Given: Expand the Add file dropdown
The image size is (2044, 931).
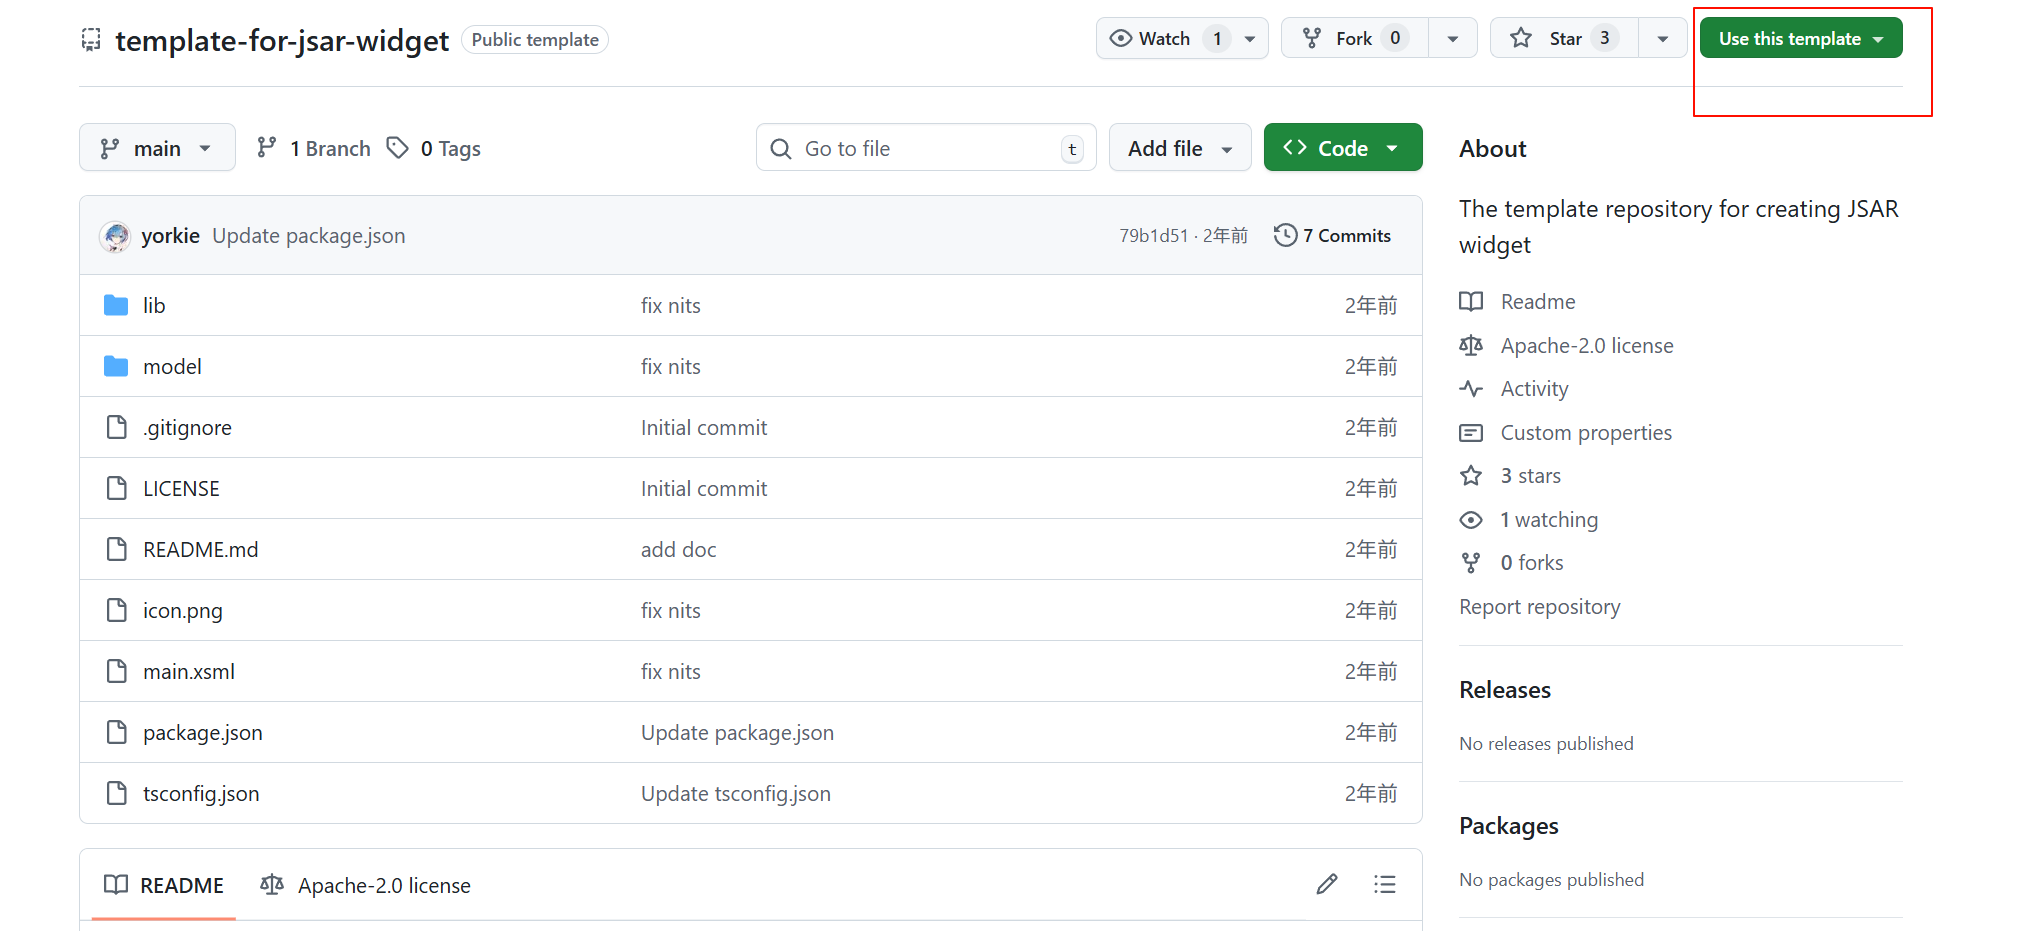Looking at the screenshot, I should 1180,147.
